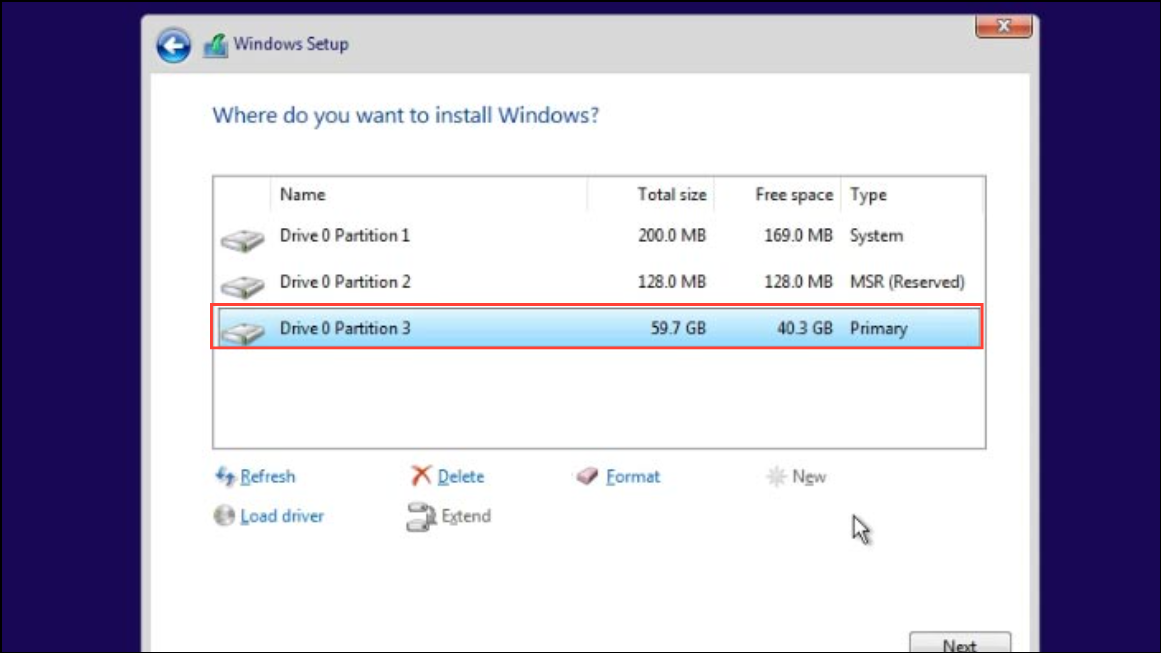Click the starburst New icon
The width and height of the screenshot is (1161, 653).
point(775,476)
